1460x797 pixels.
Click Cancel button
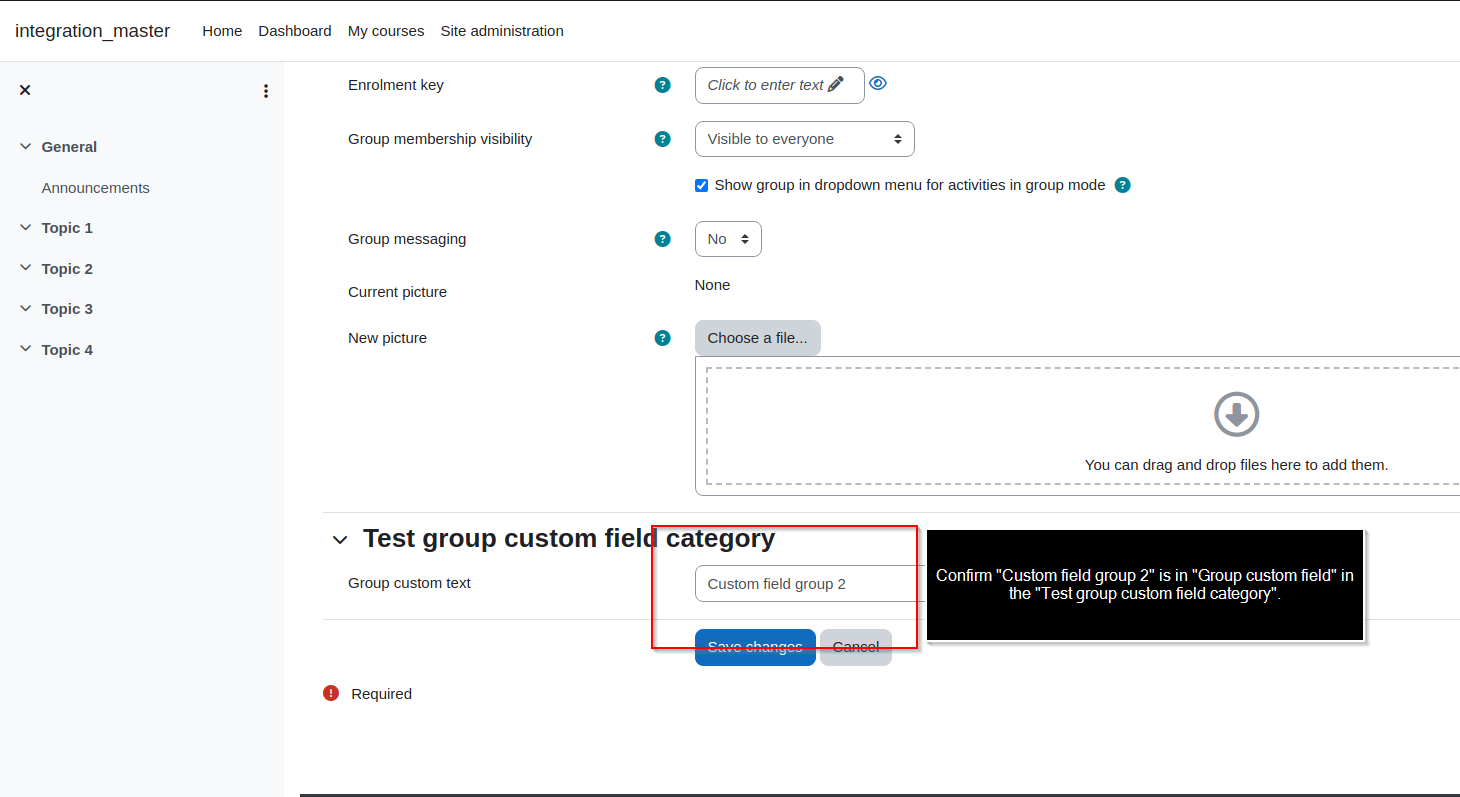tap(856, 647)
